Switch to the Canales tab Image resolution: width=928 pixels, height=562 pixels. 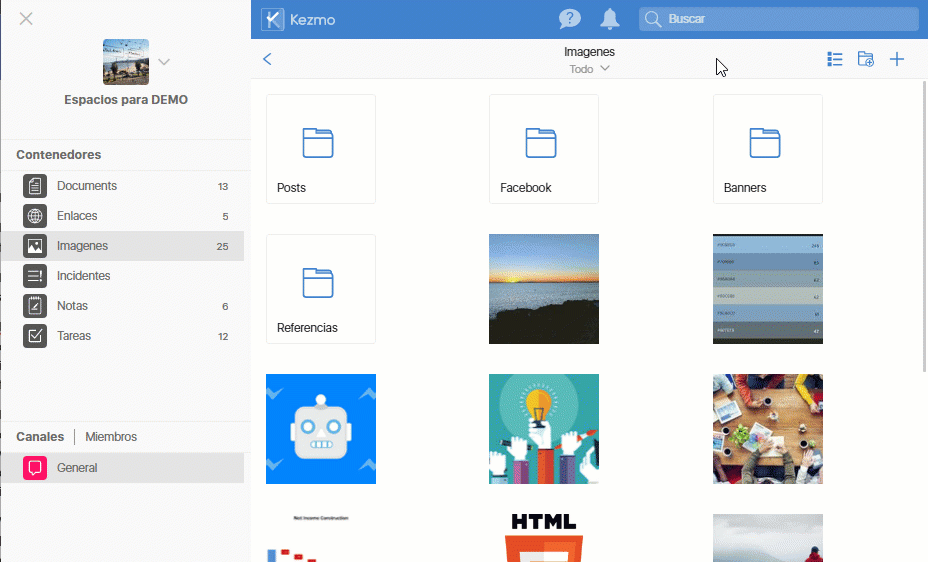(40, 437)
